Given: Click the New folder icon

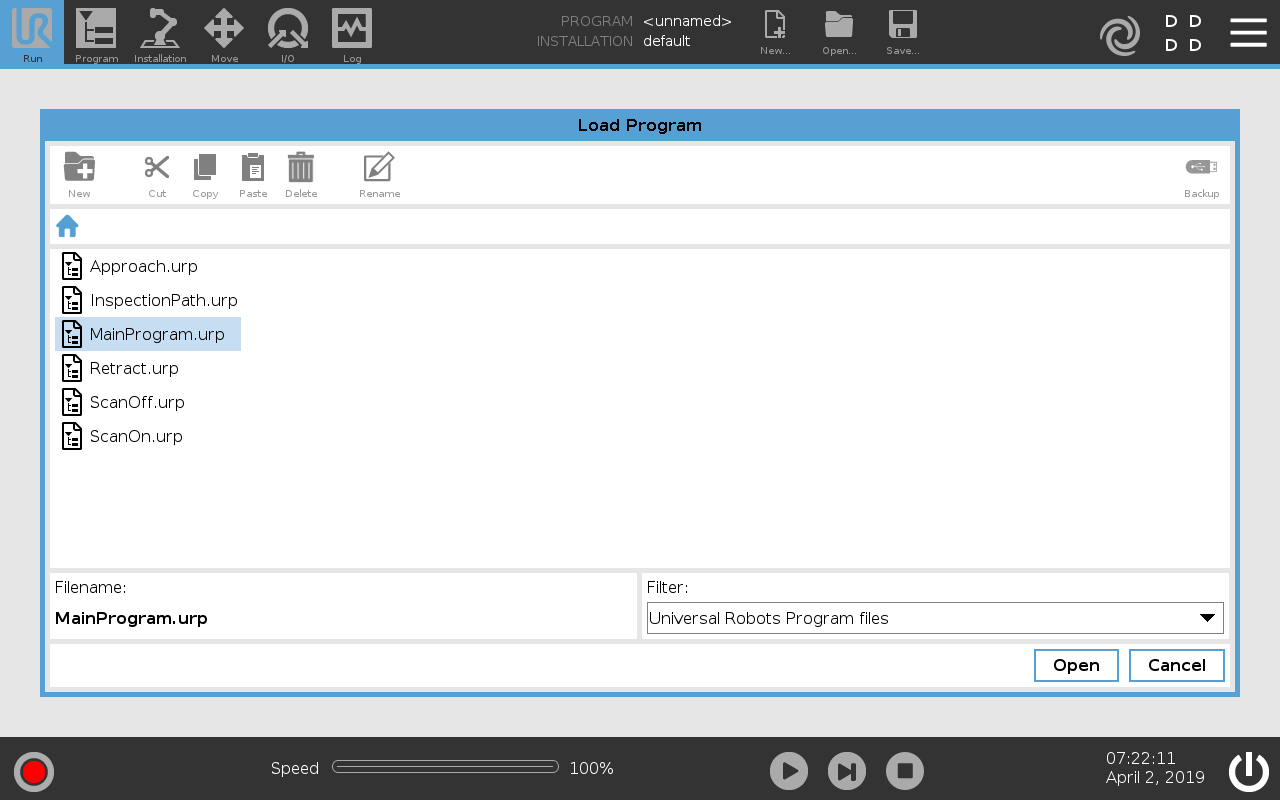Looking at the screenshot, I should point(79,168).
